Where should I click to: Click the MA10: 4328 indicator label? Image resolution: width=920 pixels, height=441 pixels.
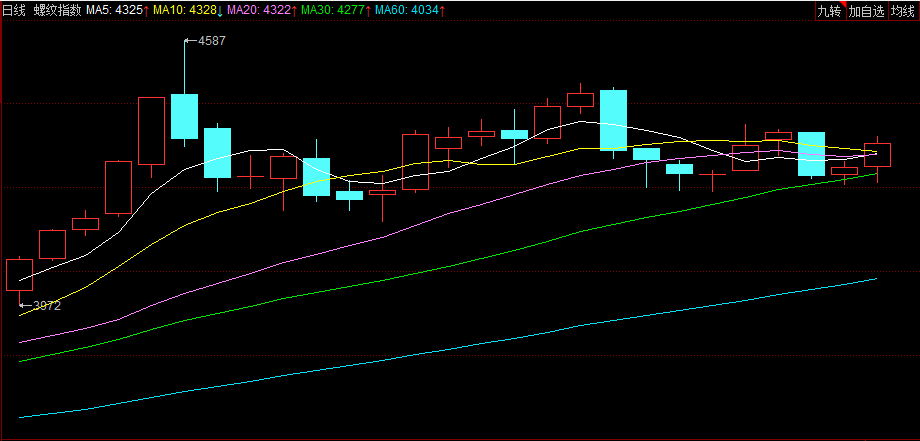188,11
